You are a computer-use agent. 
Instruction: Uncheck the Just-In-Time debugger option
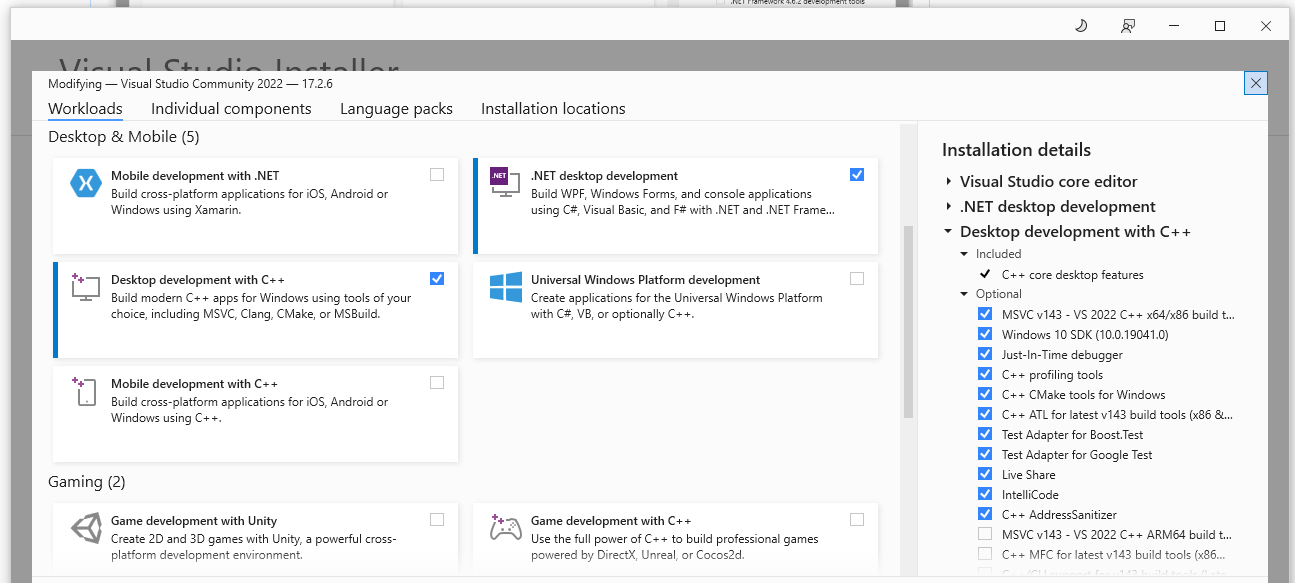(x=985, y=354)
